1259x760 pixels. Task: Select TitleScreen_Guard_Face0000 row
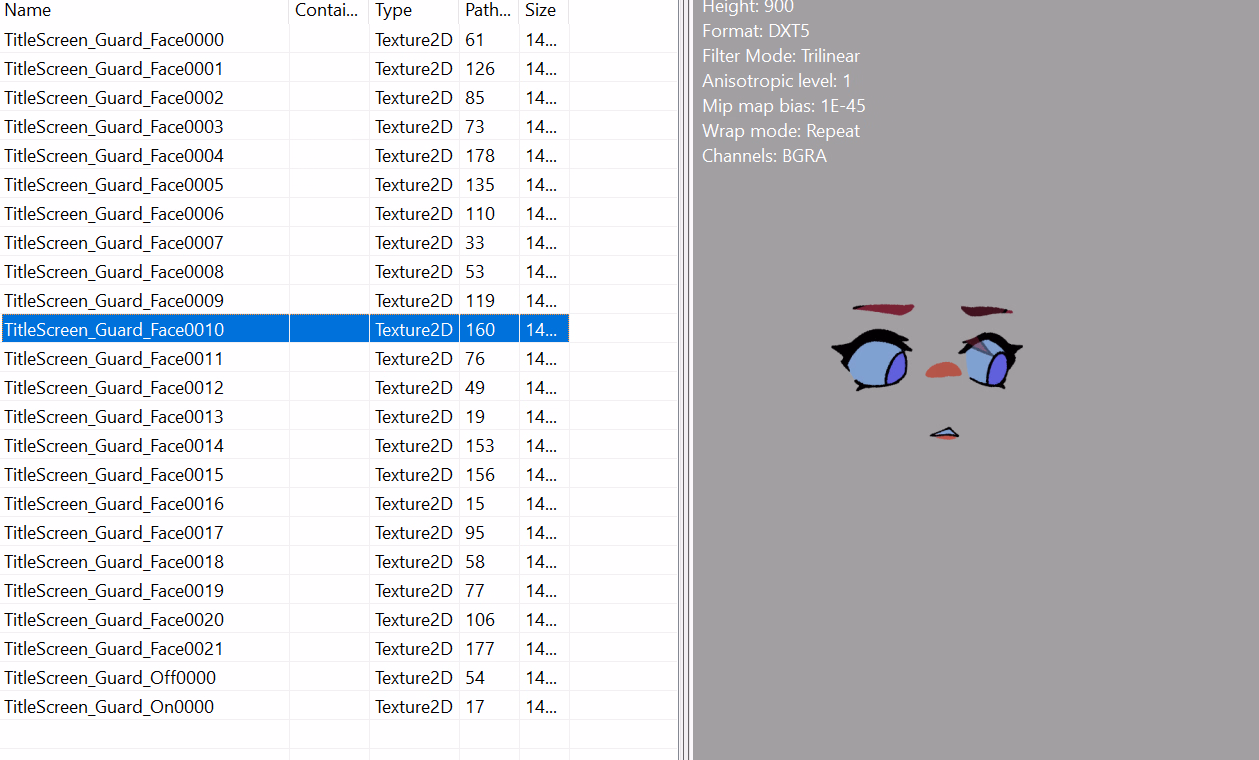pos(114,40)
